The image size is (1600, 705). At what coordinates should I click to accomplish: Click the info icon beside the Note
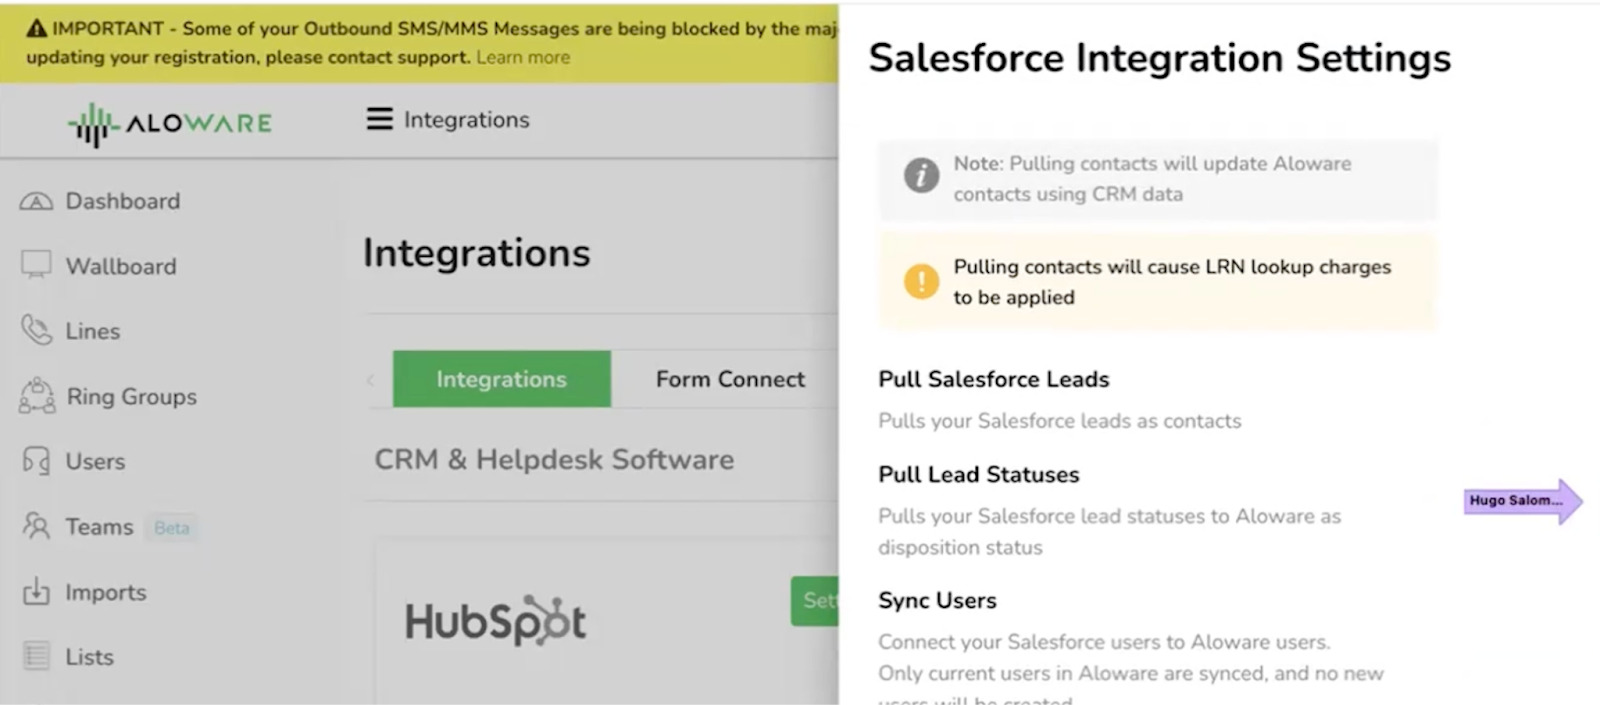click(921, 175)
